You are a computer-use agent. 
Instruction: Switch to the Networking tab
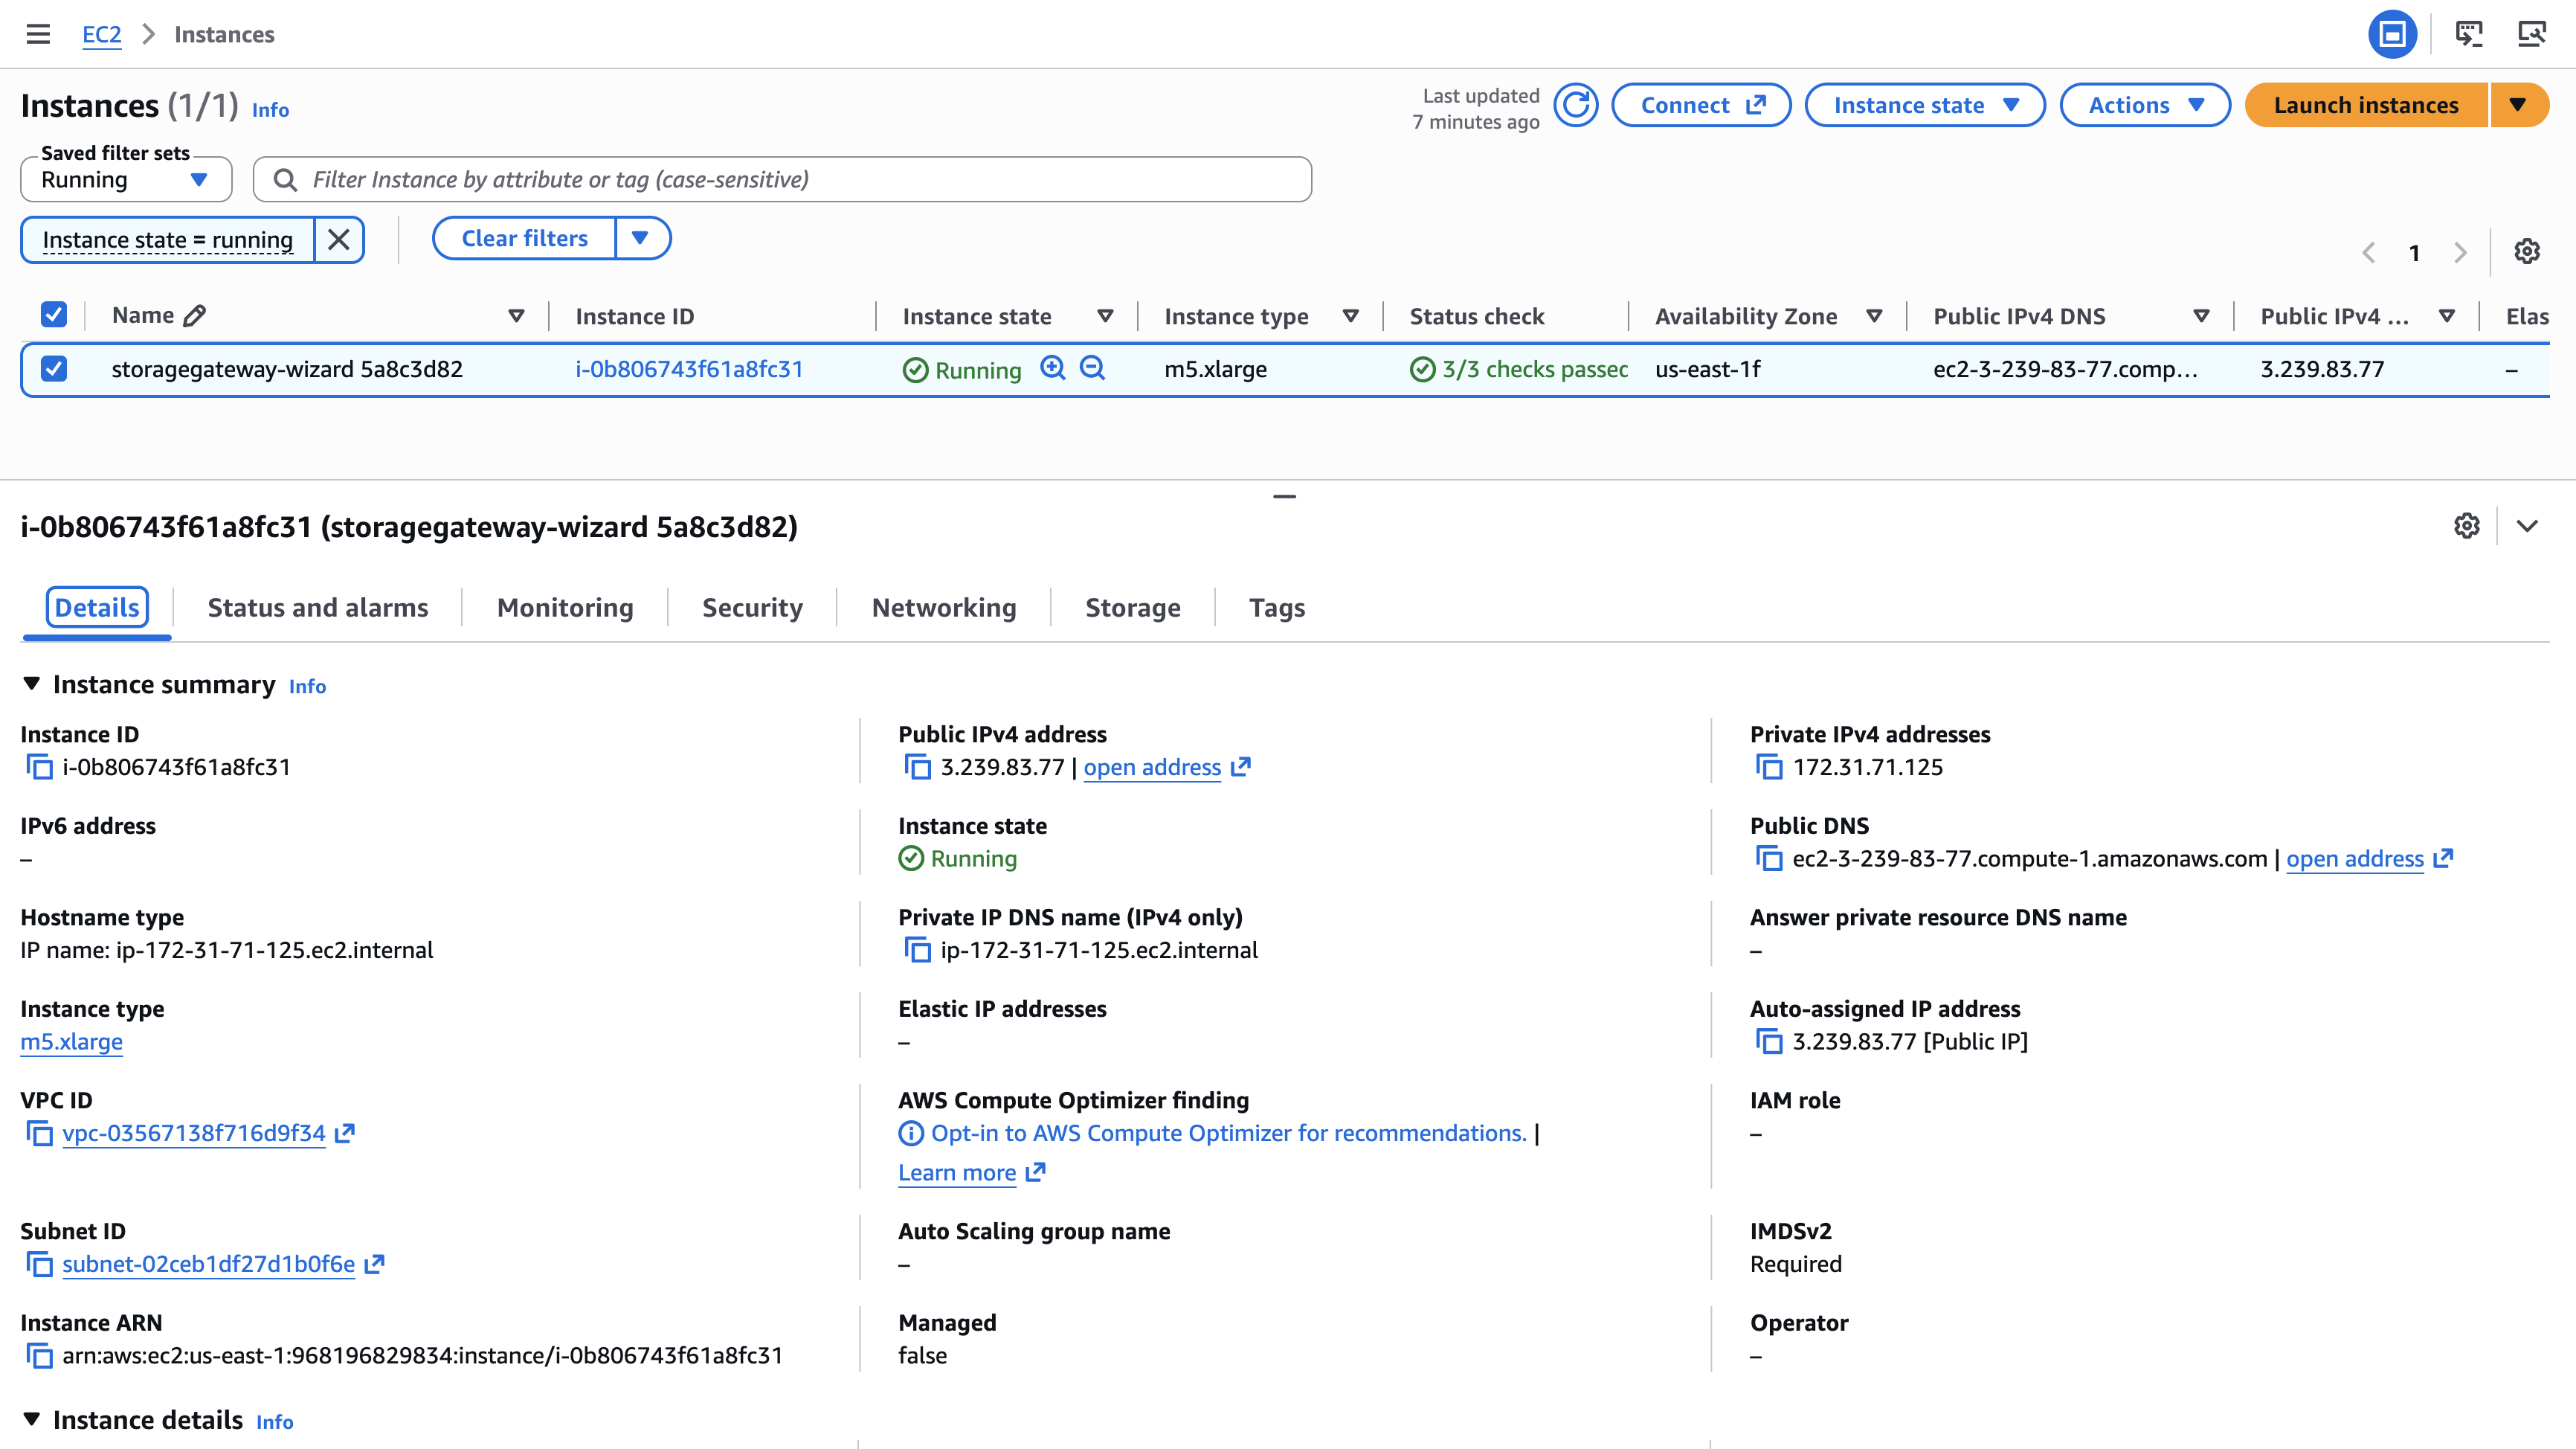pos(944,608)
